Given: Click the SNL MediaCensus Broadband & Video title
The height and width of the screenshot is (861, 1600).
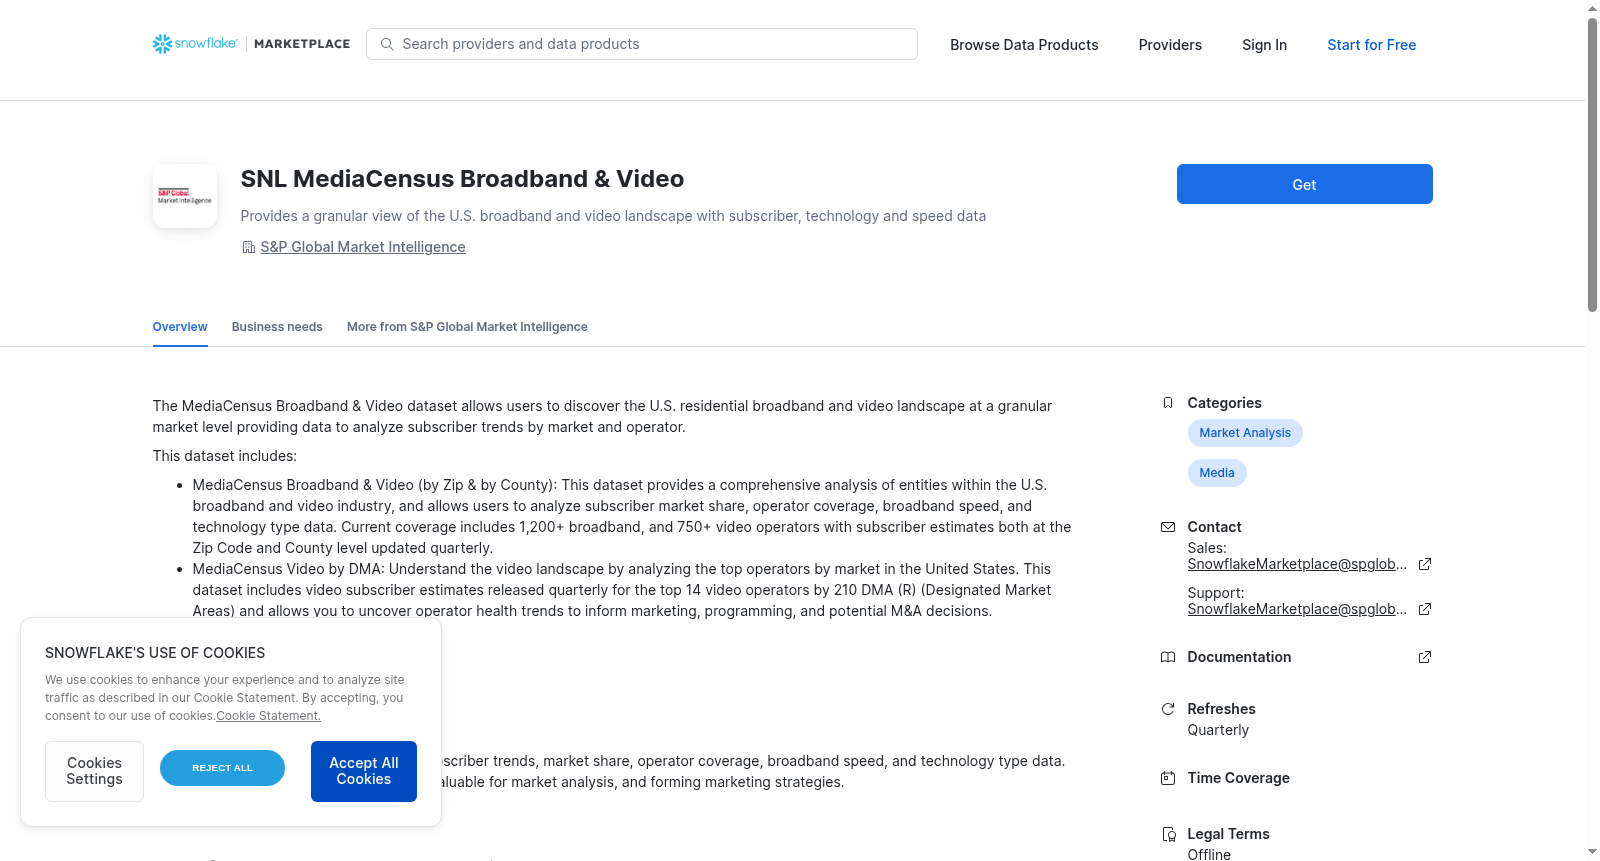Looking at the screenshot, I should point(462,179).
